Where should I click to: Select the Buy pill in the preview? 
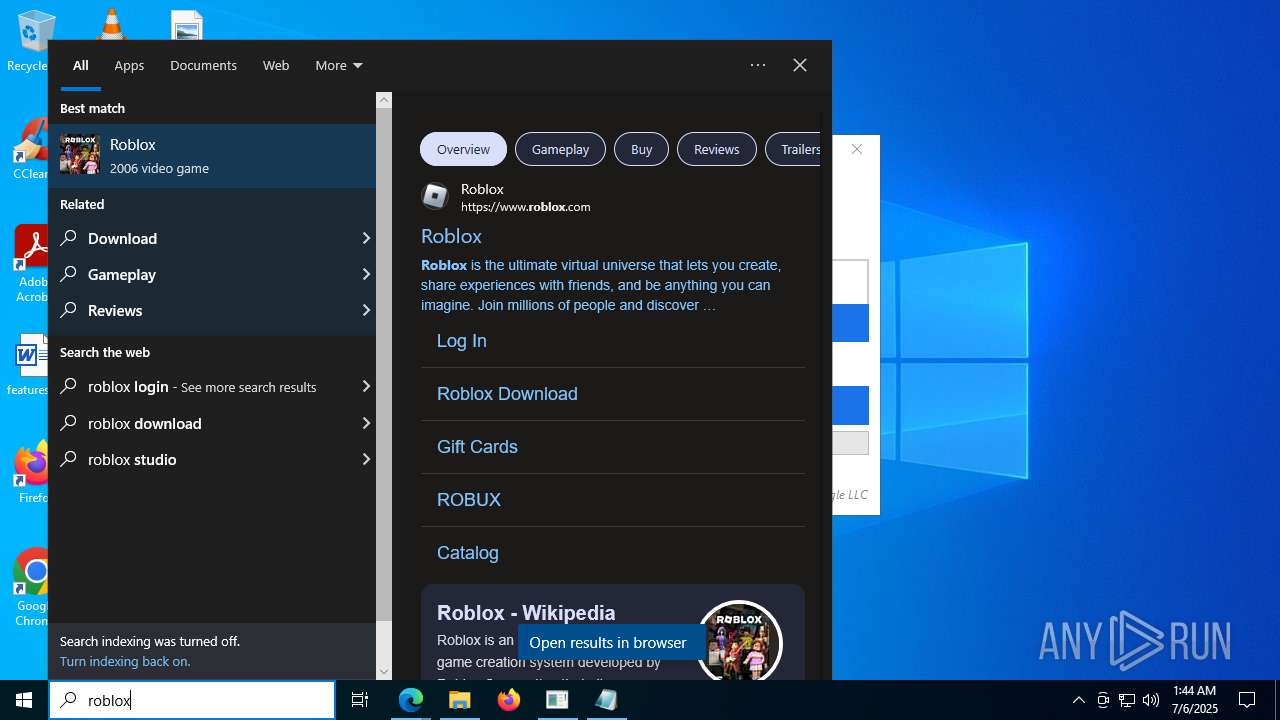tap(641, 149)
